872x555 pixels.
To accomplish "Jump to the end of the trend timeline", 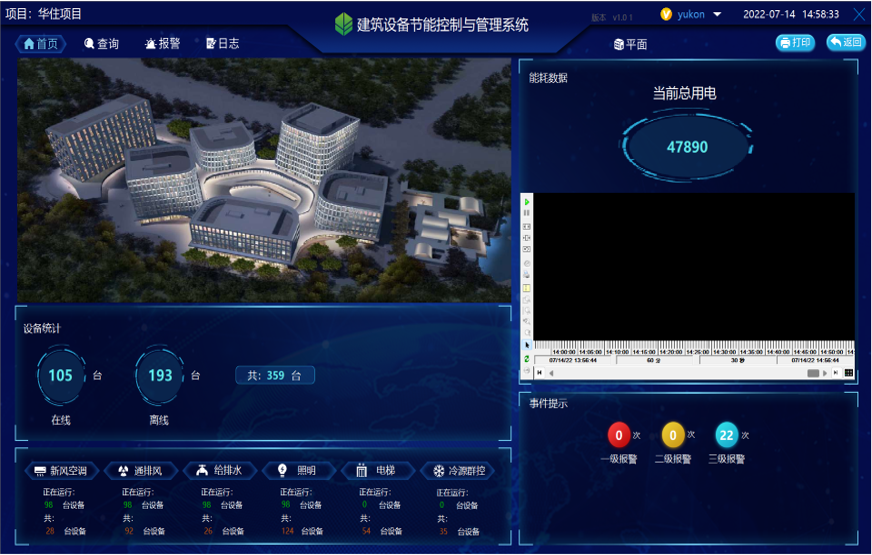I will click(836, 373).
